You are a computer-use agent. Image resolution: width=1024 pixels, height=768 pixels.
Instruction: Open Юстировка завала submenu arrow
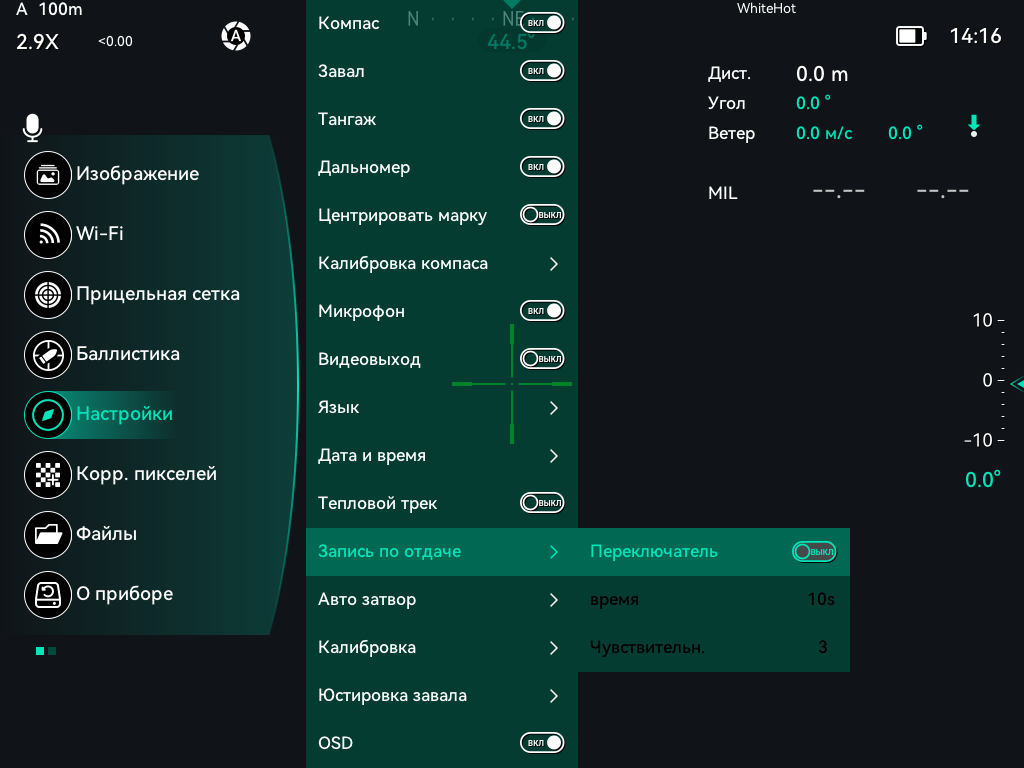click(x=554, y=696)
